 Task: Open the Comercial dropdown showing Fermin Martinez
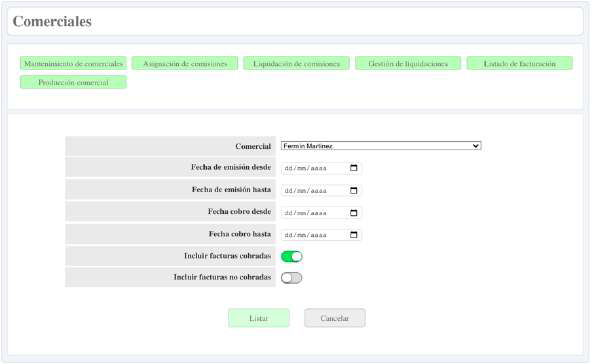point(381,146)
